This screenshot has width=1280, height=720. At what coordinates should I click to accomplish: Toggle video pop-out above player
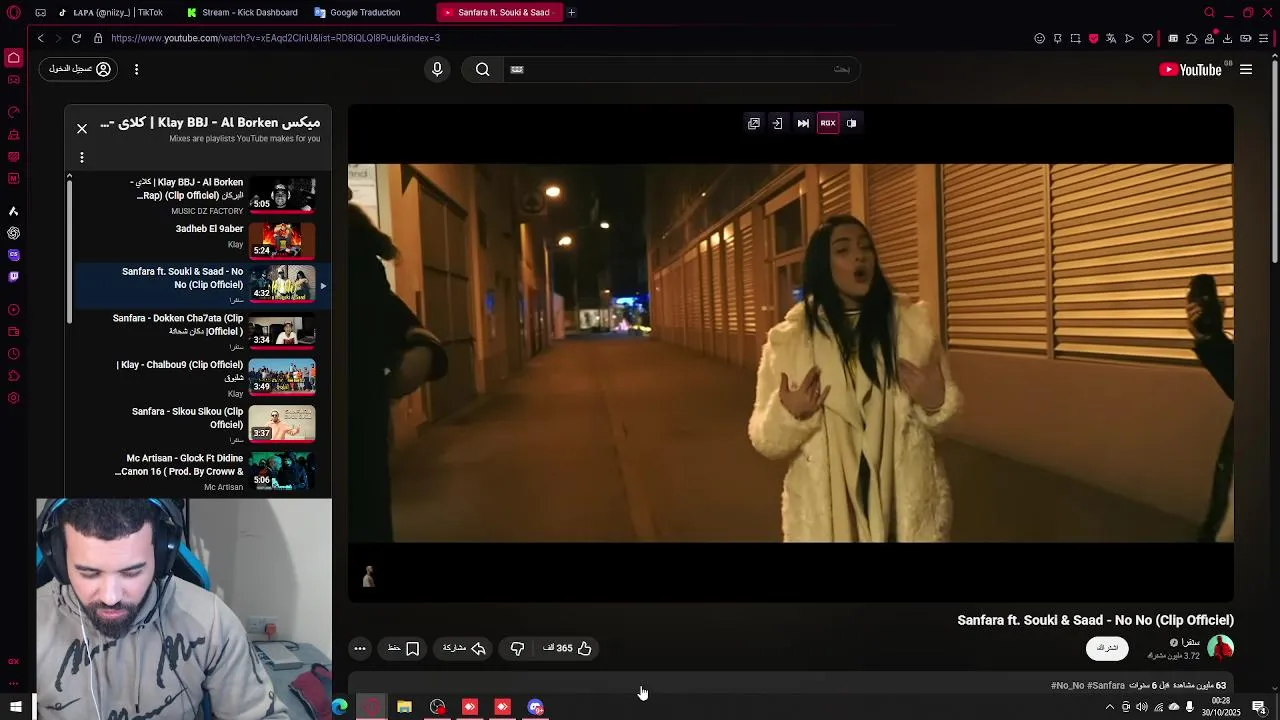tap(754, 123)
